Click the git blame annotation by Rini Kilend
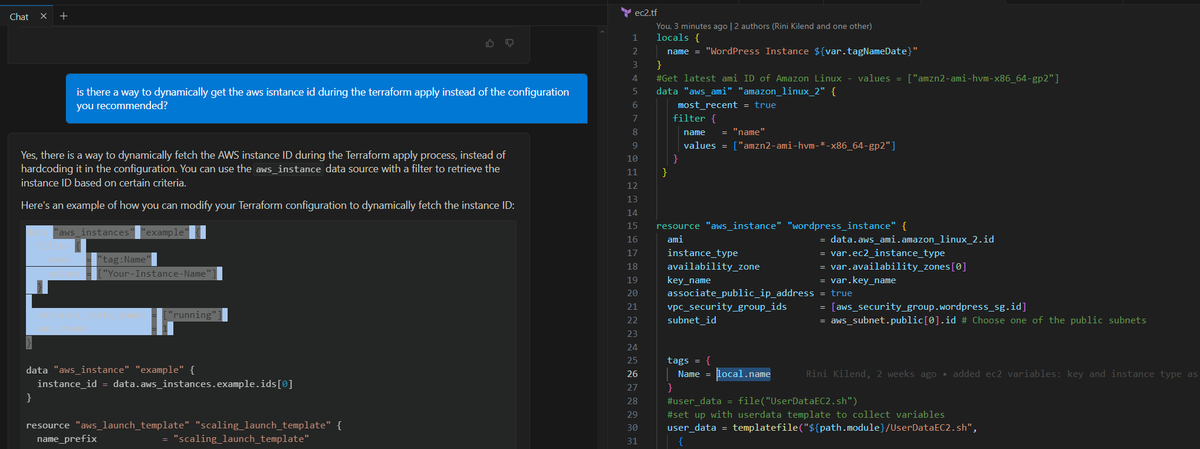The height and width of the screenshot is (449, 1200). (1002, 374)
